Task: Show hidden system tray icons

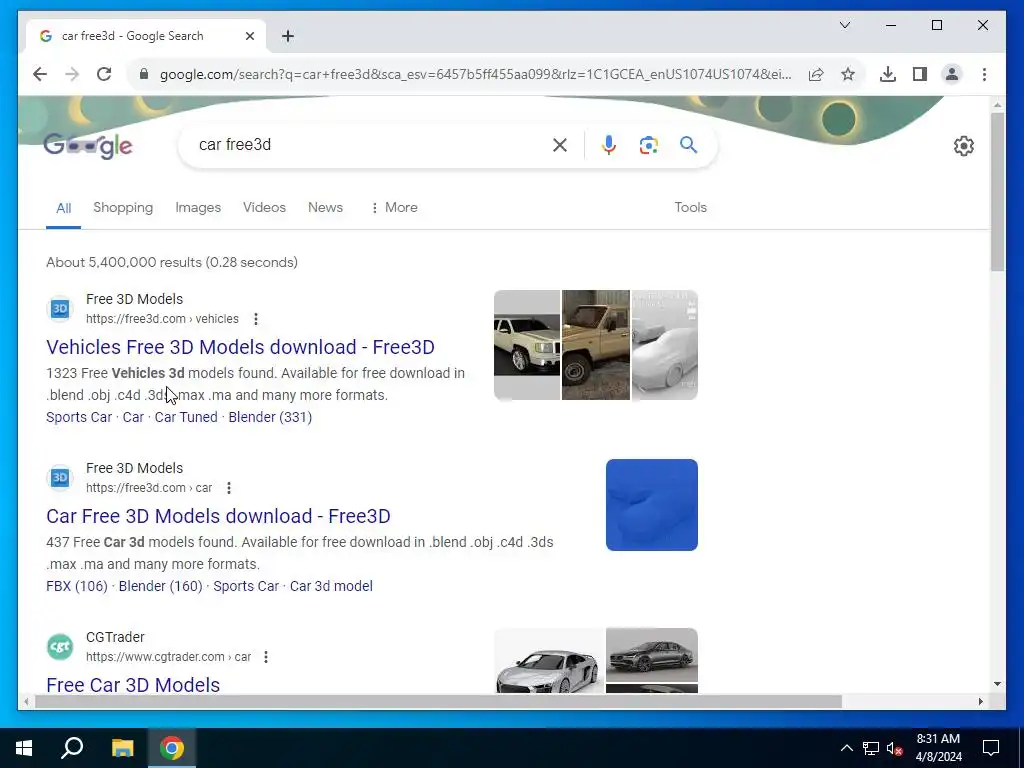Action: 846,748
